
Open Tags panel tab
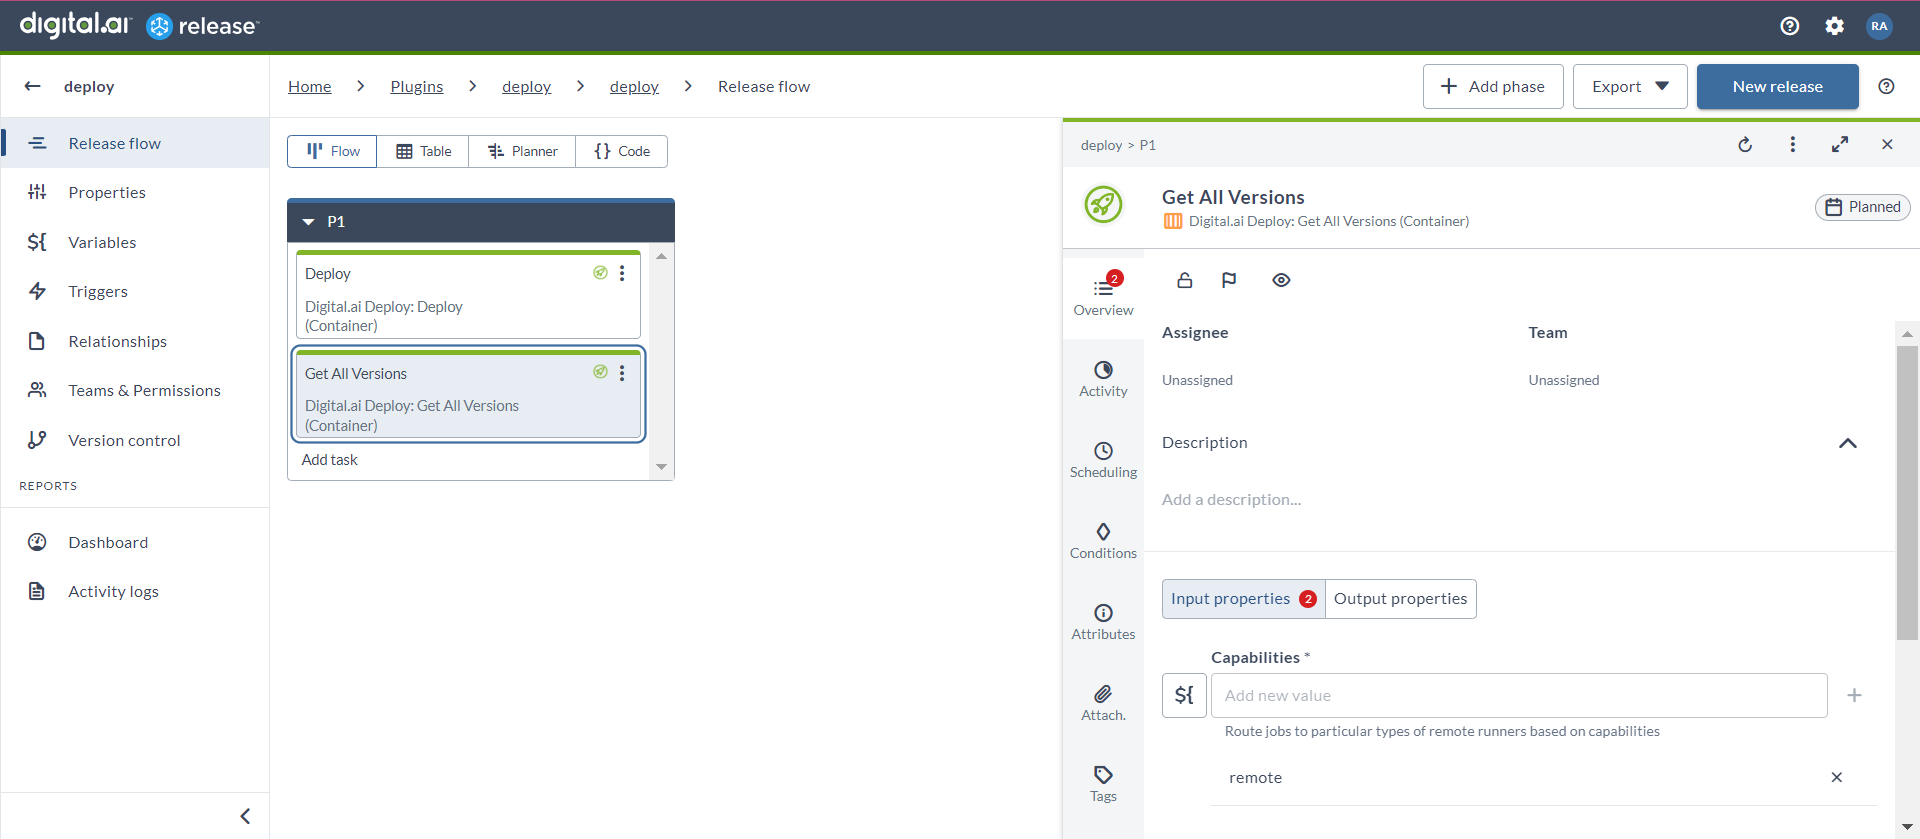pyautogui.click(x=1103, y=784)
